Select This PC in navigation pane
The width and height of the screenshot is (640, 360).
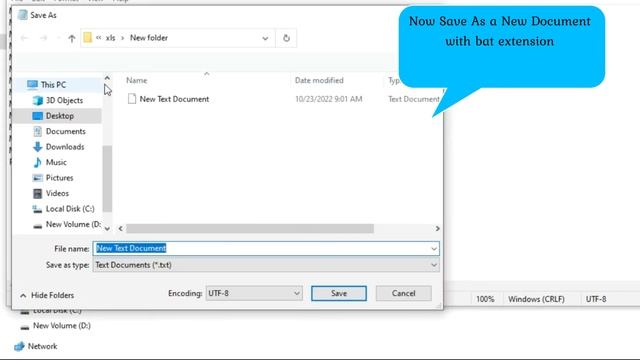click(53, 85)
